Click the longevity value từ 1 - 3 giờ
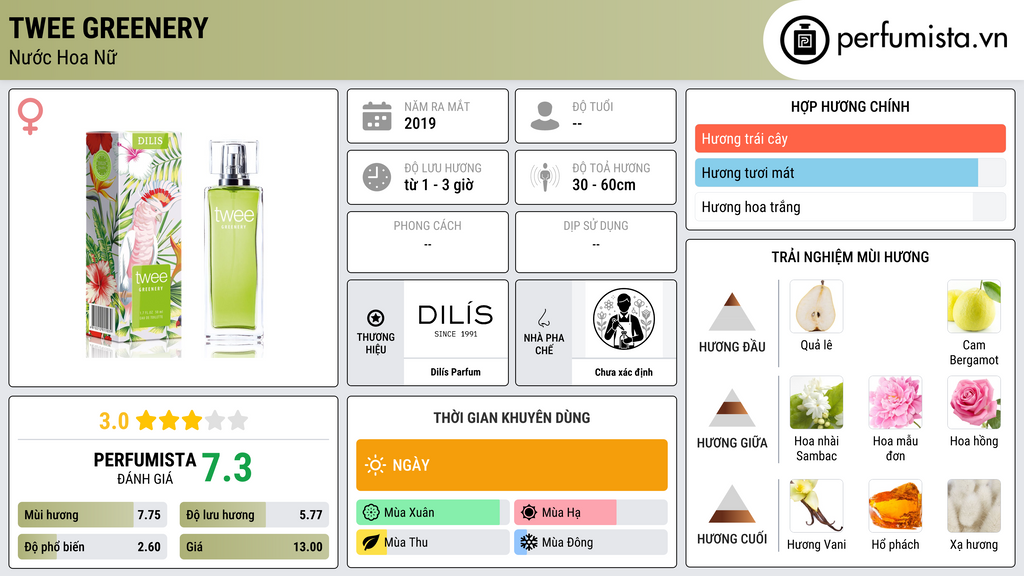 pos(439,185)
